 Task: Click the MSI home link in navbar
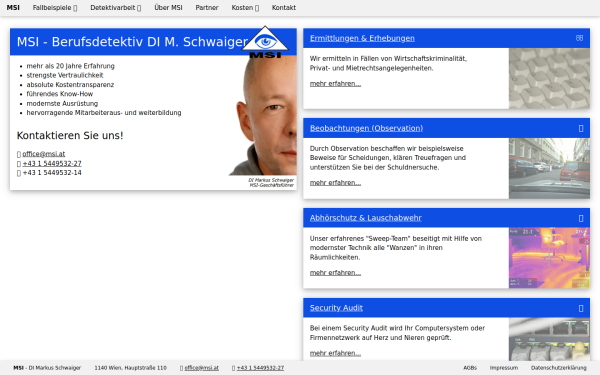point(13,8)
